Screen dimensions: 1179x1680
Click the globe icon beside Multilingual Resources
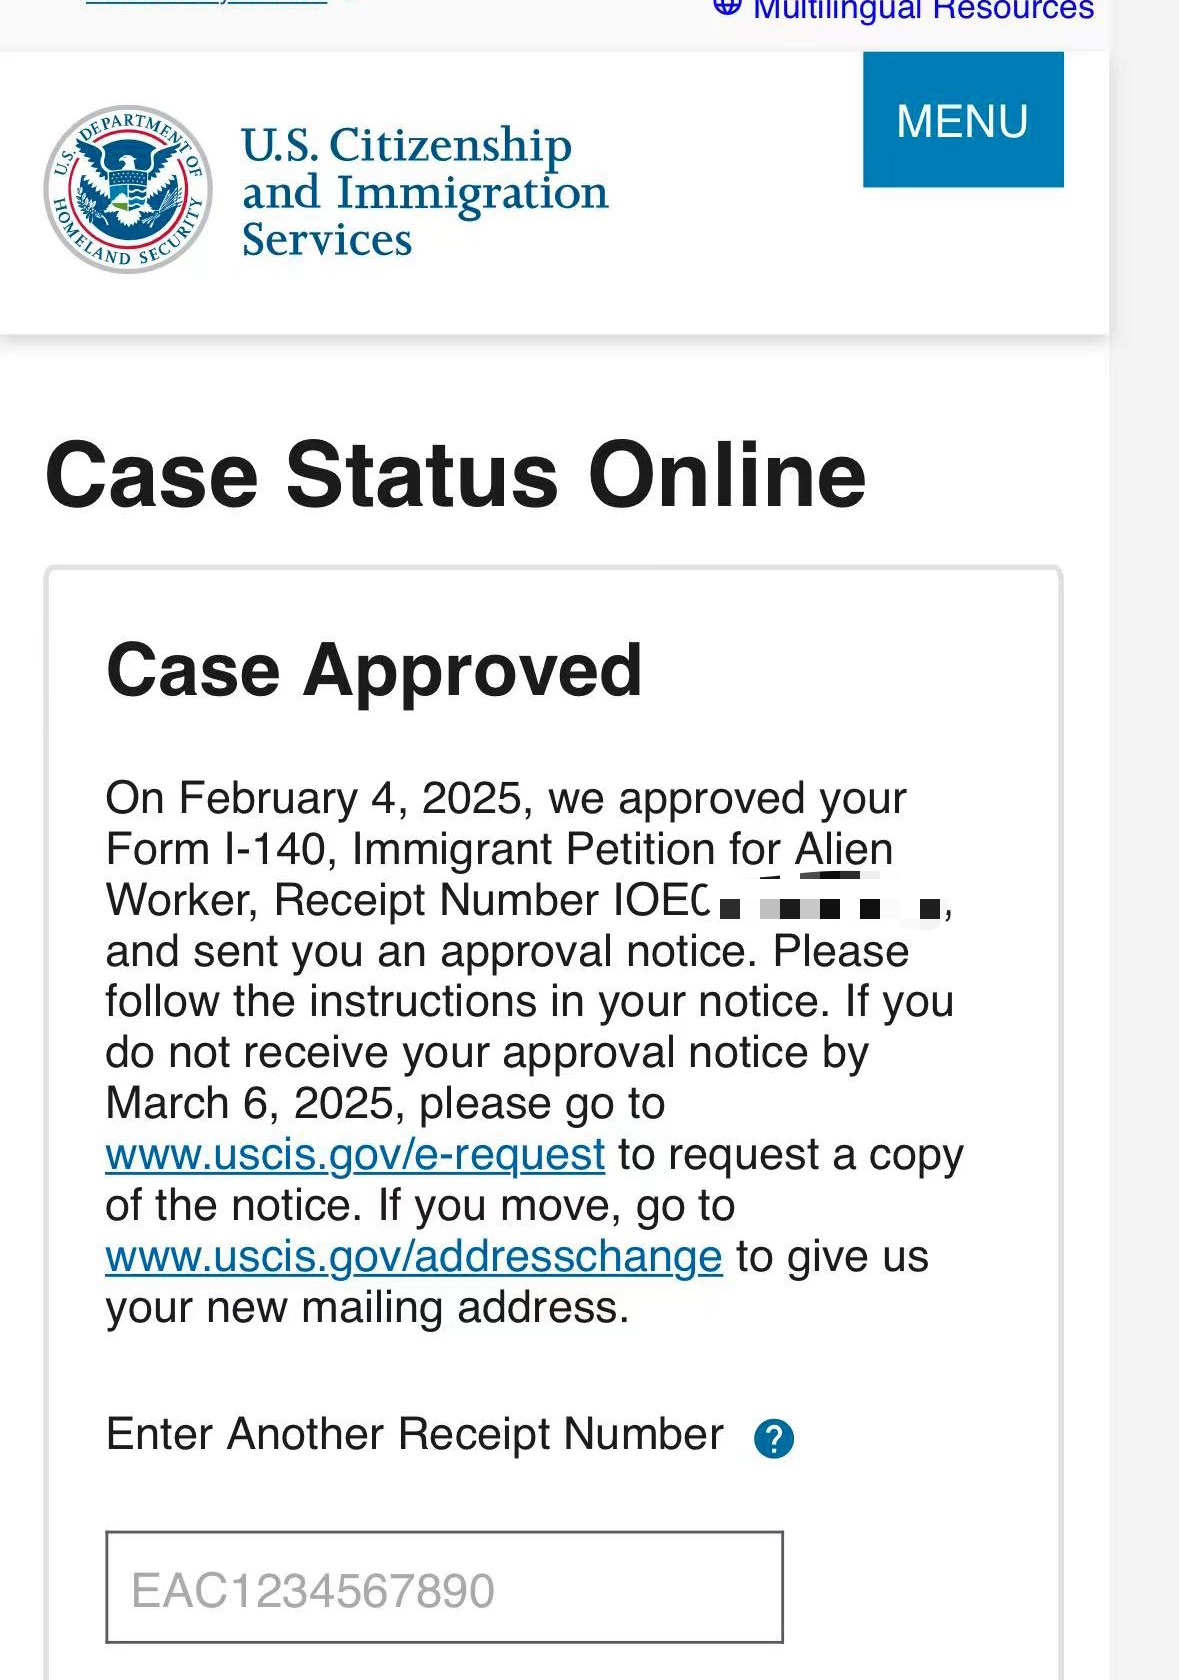click(727, 6)
